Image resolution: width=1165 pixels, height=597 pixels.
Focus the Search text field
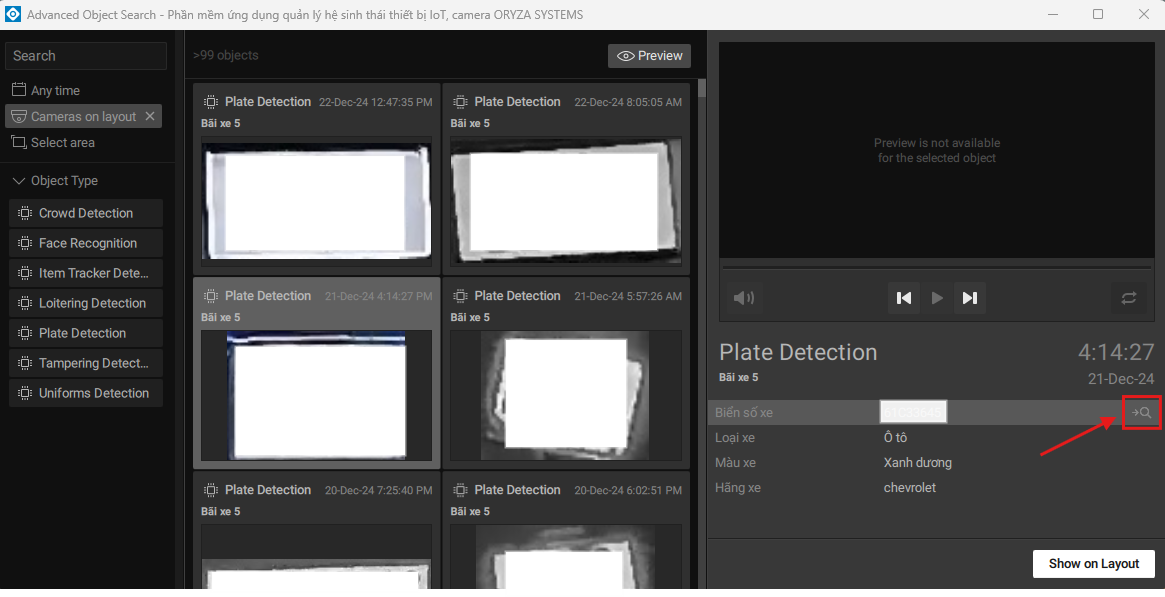click(85, 56)
